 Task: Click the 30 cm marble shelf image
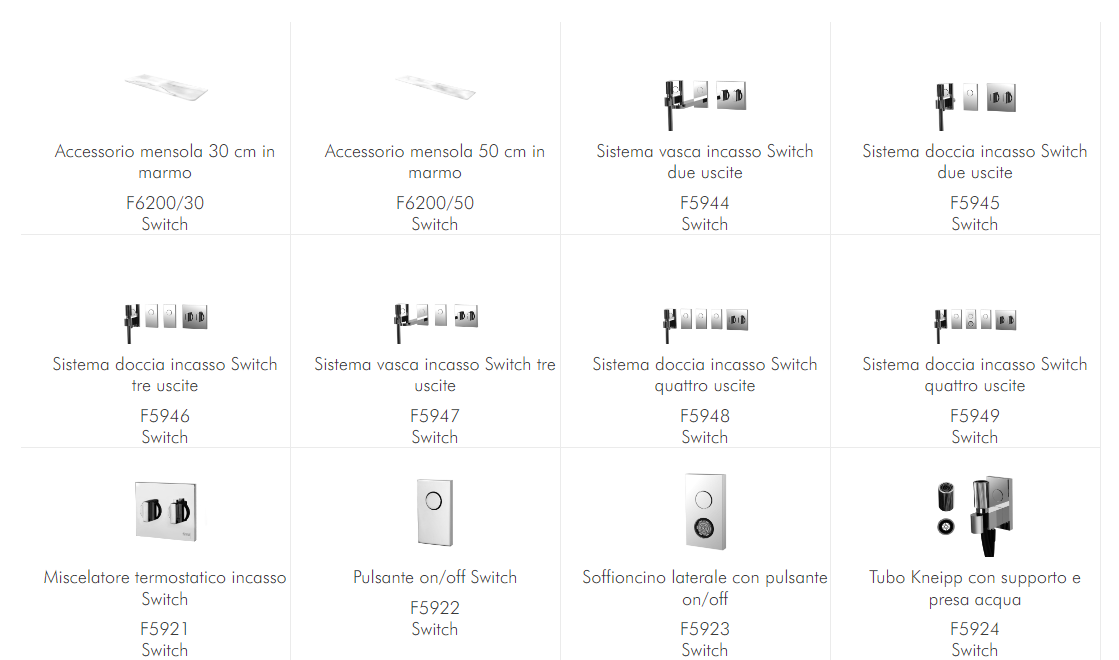(166, 87)
